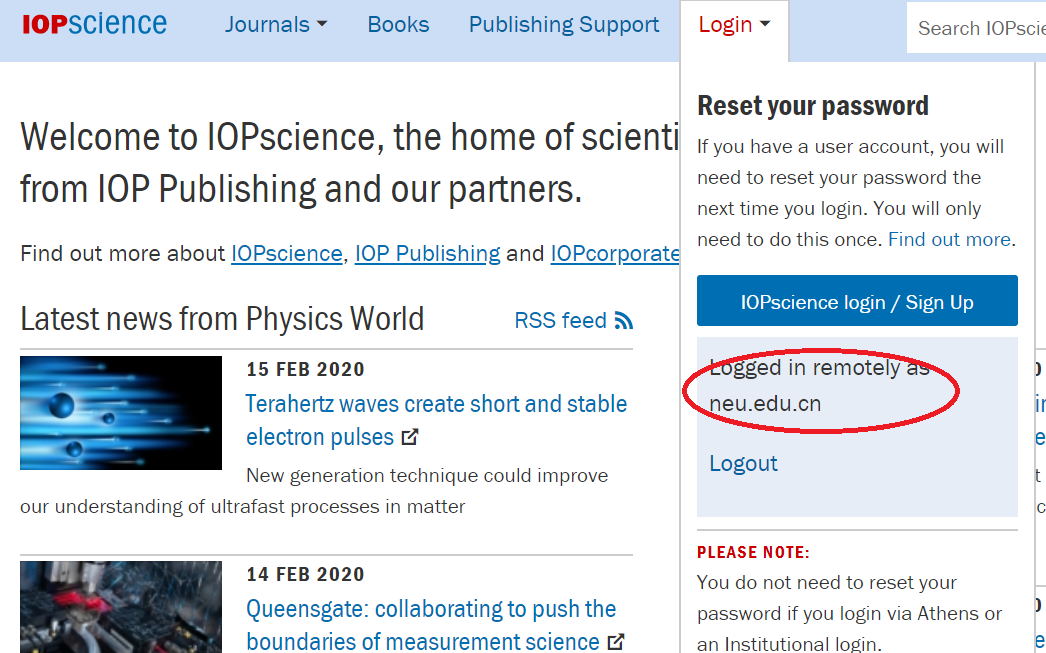Open the Books menu item

[398, 25]
